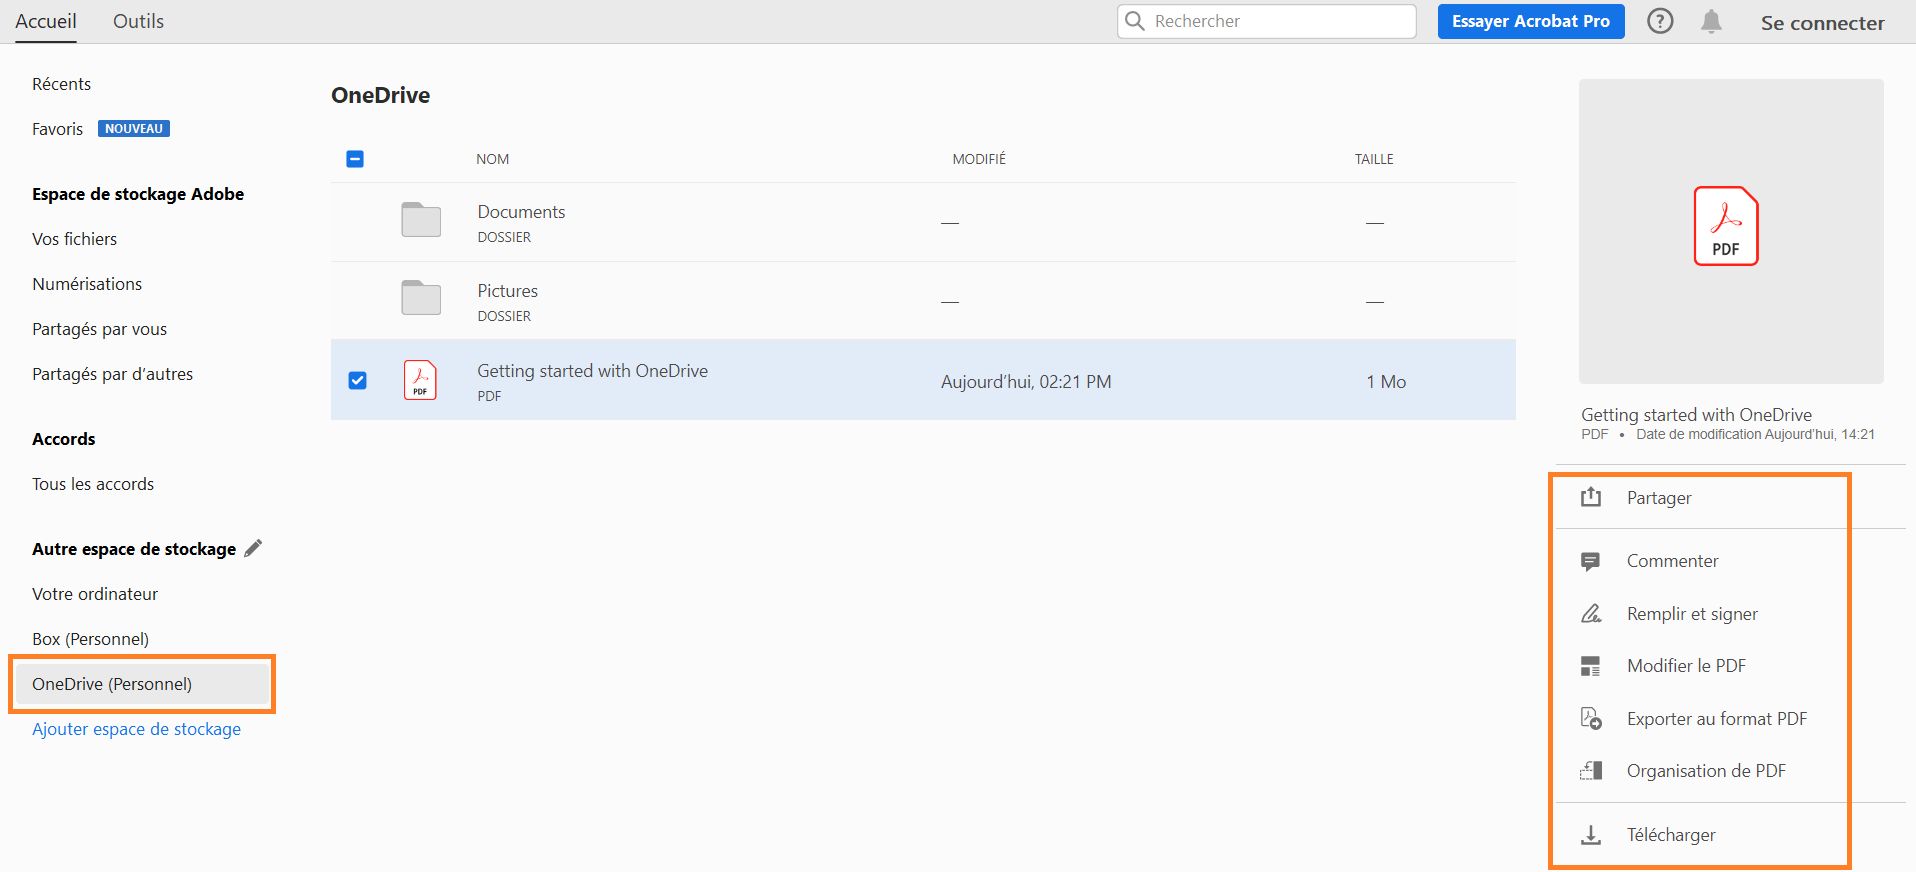Click the NOUVEAU badge next to Favoris
This screenshot has height=872, width=1916.
pos(134,129)
